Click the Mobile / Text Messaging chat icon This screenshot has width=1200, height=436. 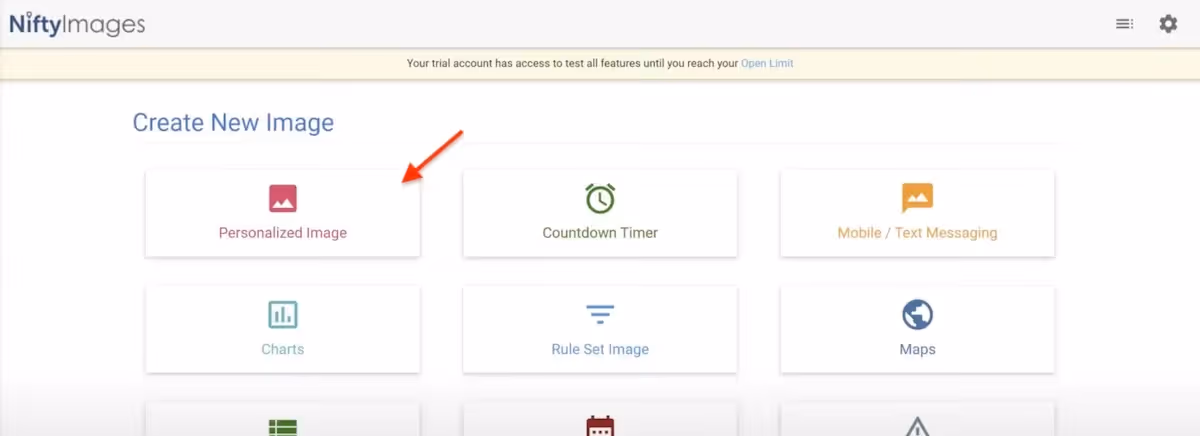(917, 198)
